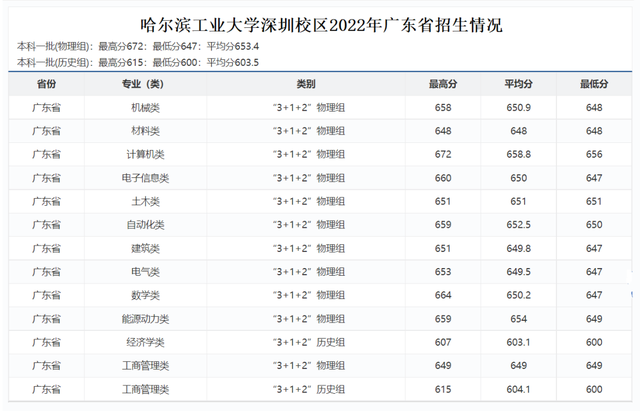This screenshot has height=411, width=640.
Task: Click highest score 664 for 数学类
Action: coord(443,295)
